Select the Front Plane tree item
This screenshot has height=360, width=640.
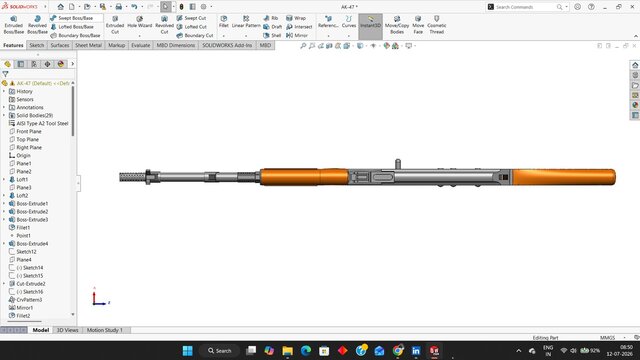point(25,131)
